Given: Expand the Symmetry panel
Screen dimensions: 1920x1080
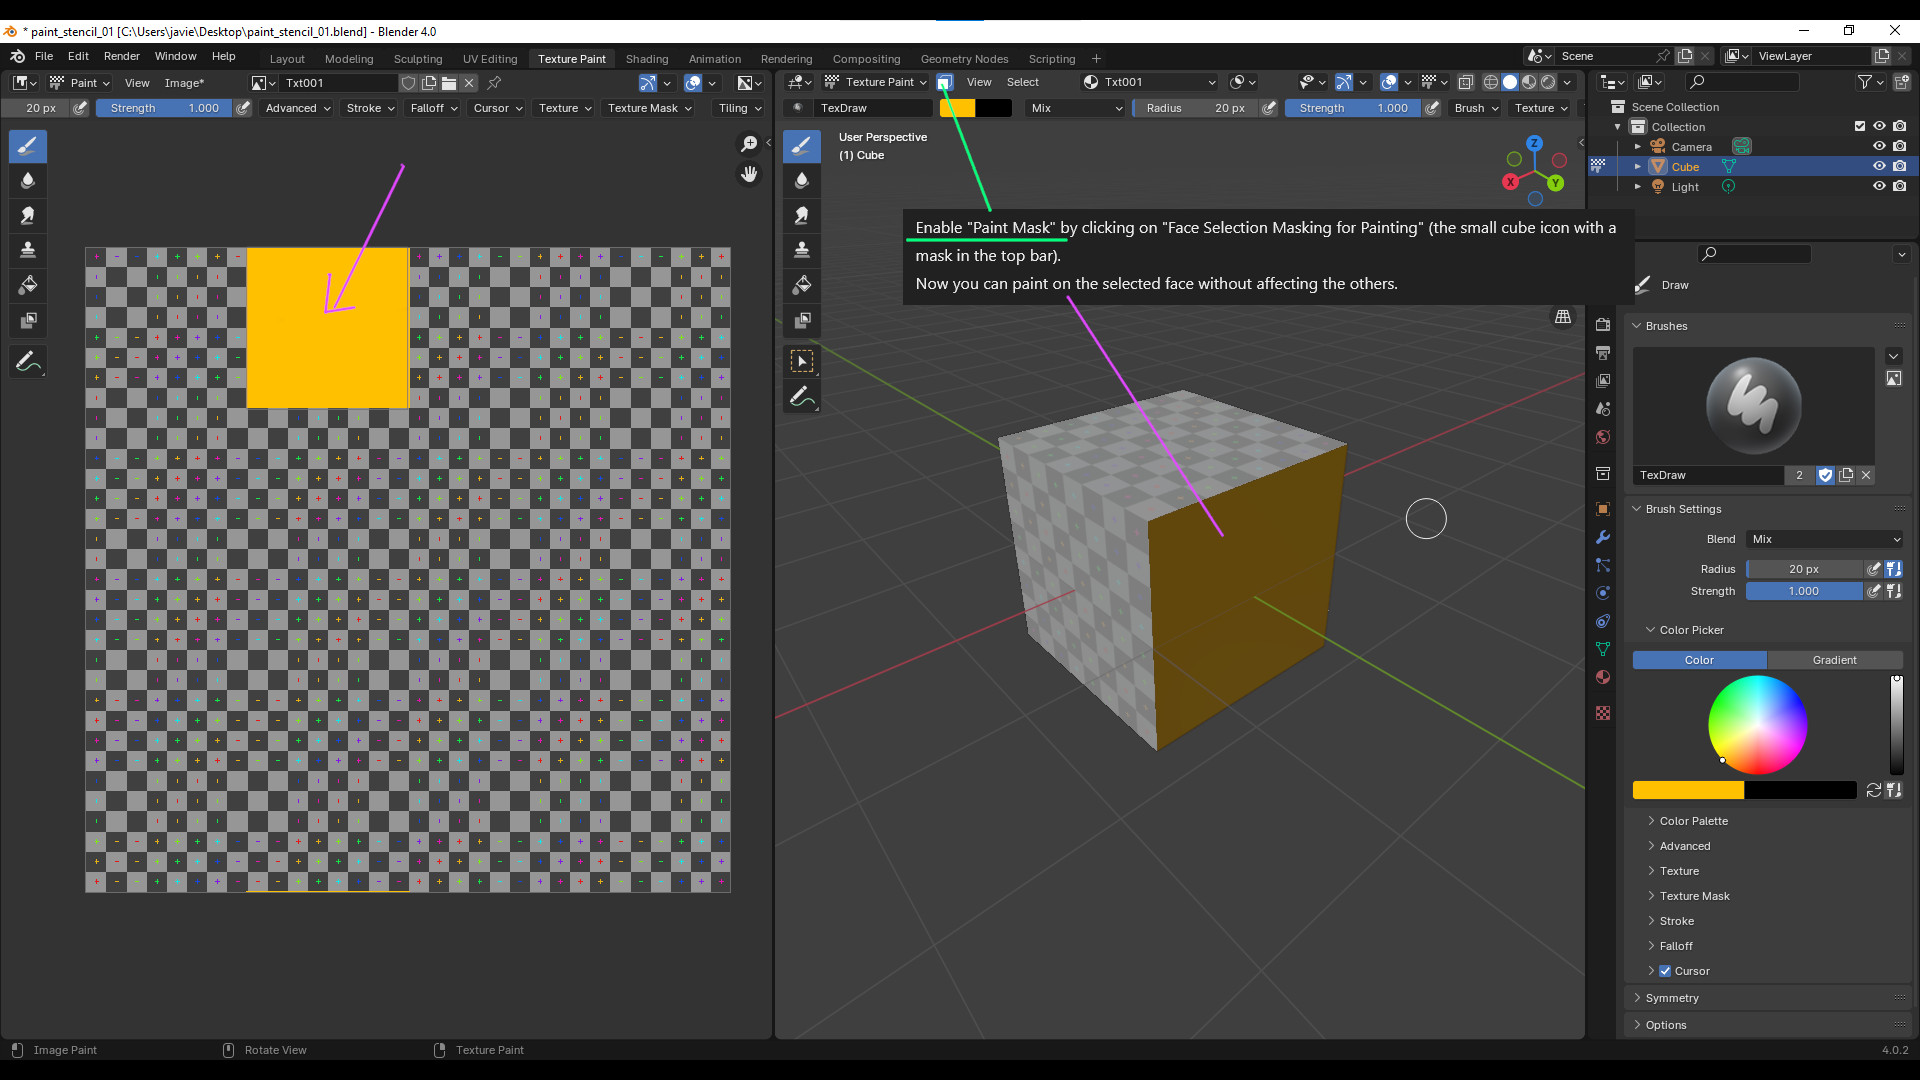Looking at the screenshot, I should pyautogui.click(x=1672, y=998).
